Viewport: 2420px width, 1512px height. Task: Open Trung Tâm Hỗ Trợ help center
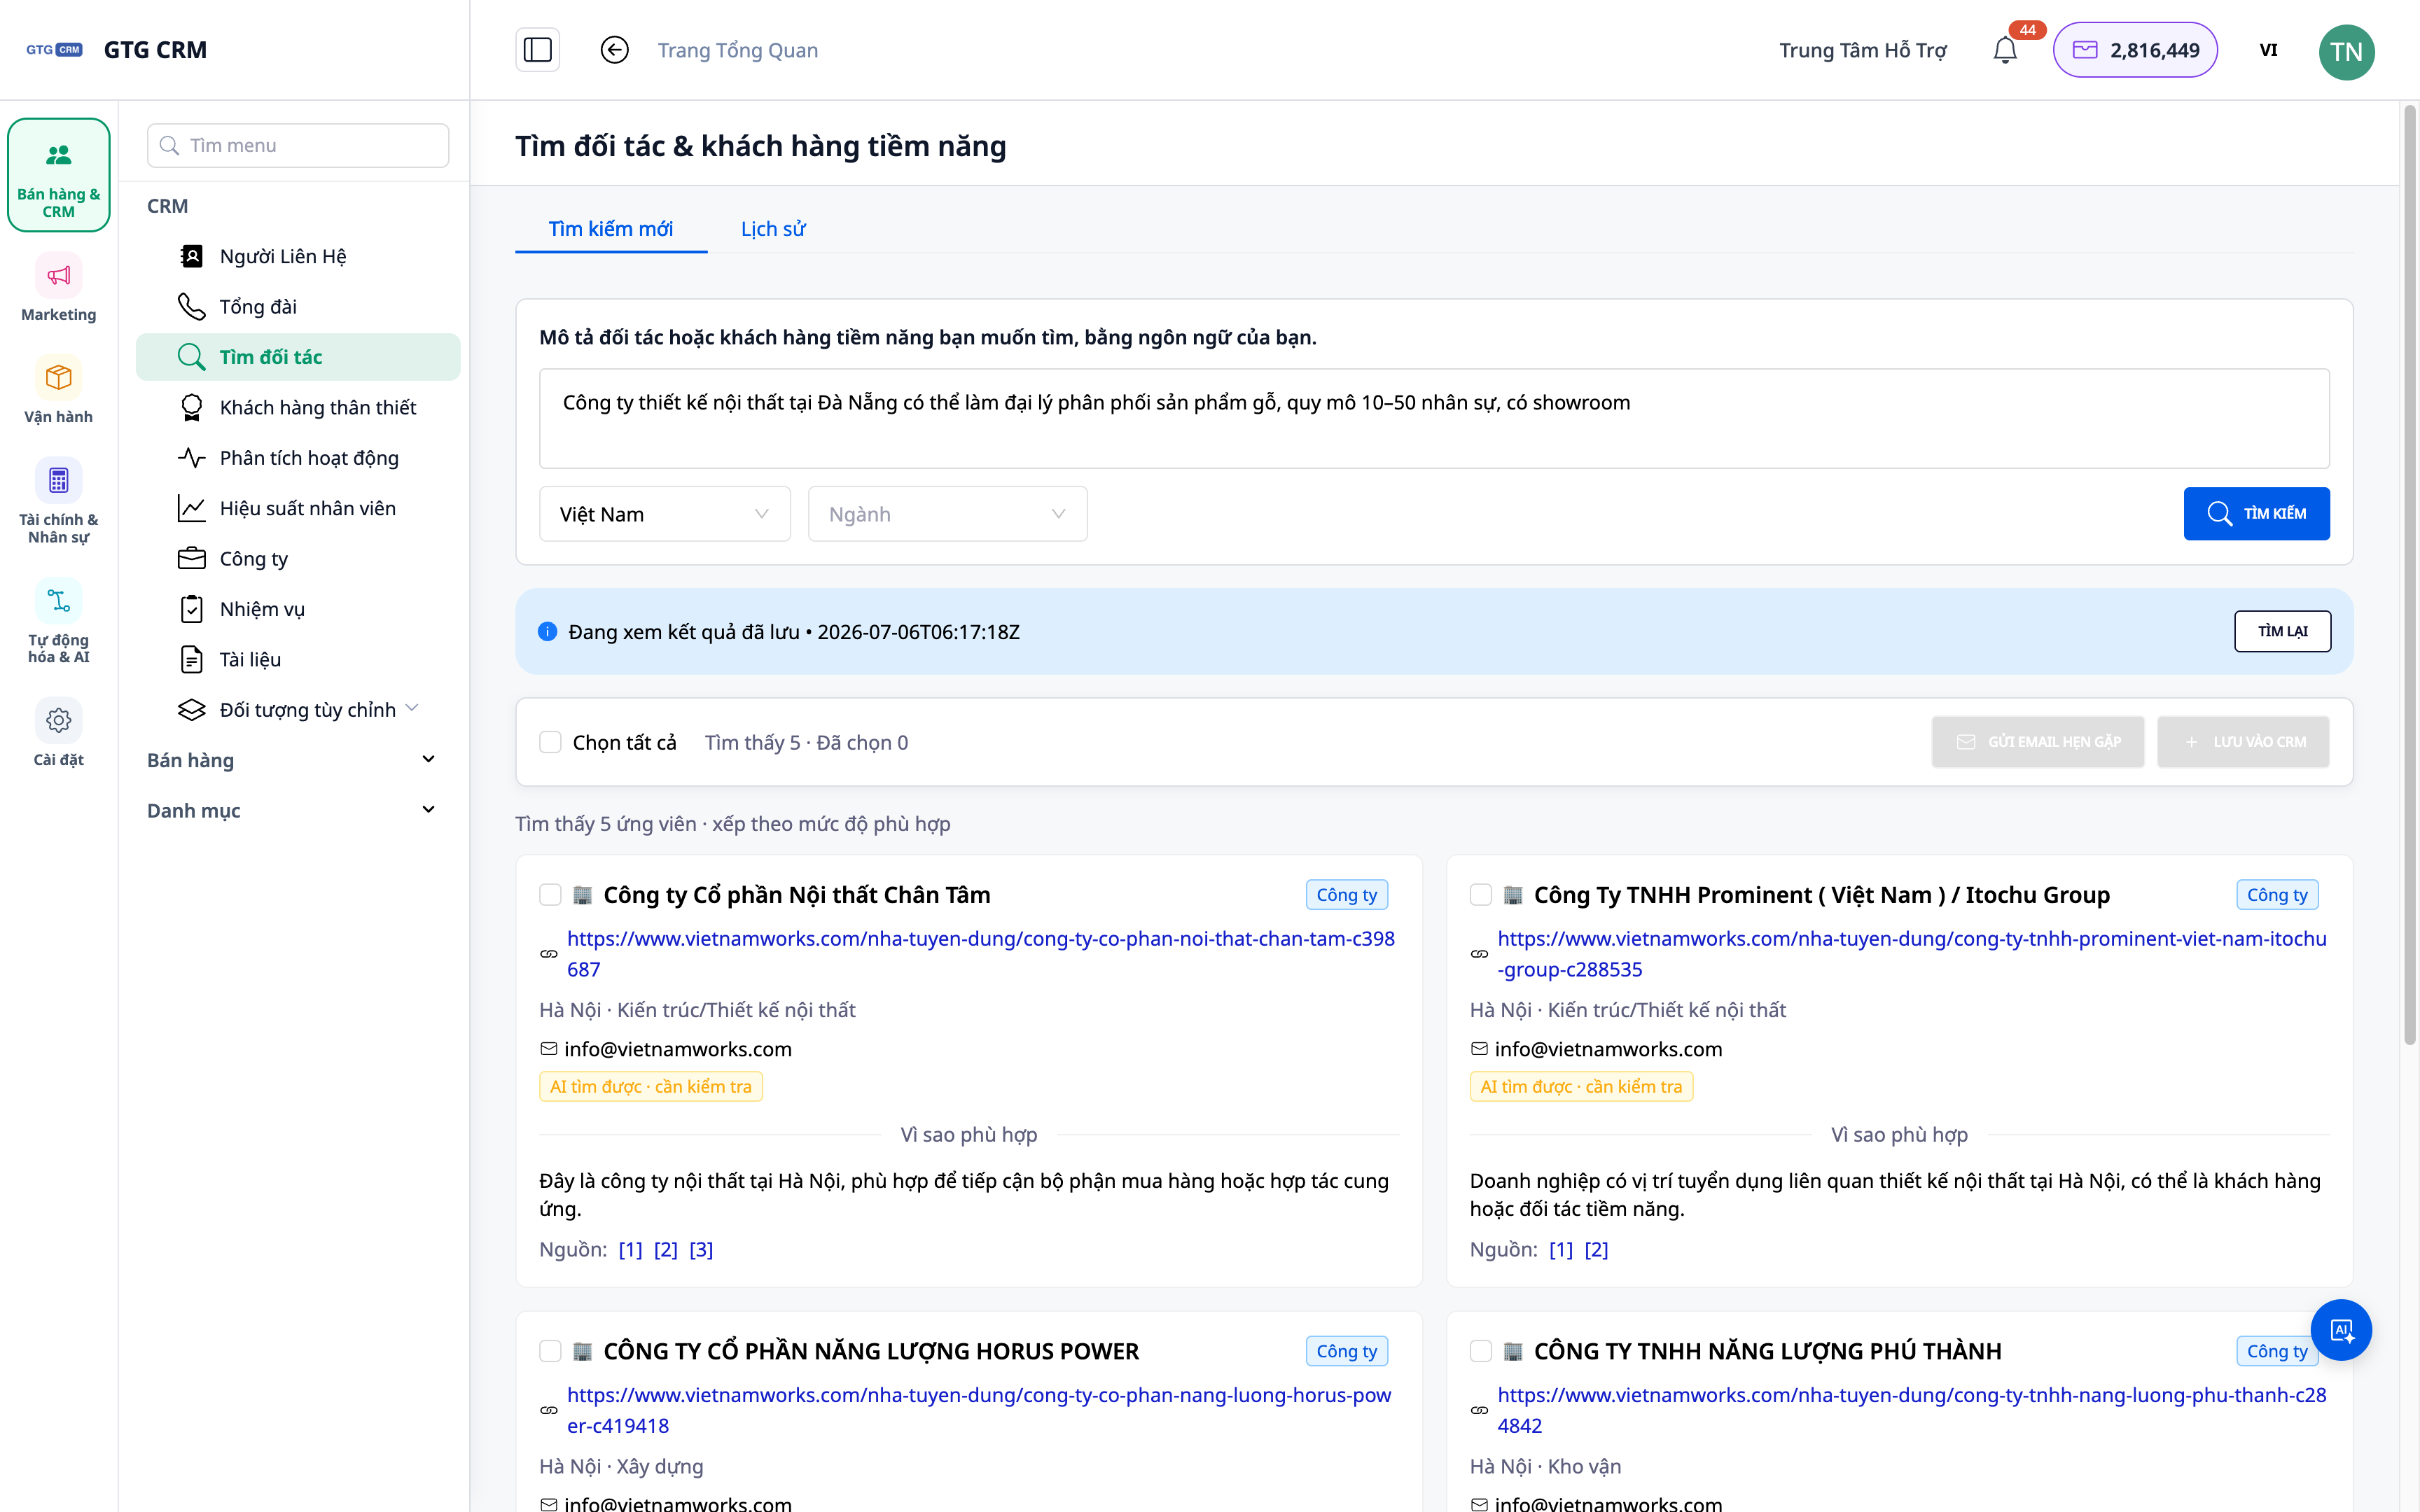1863,50
